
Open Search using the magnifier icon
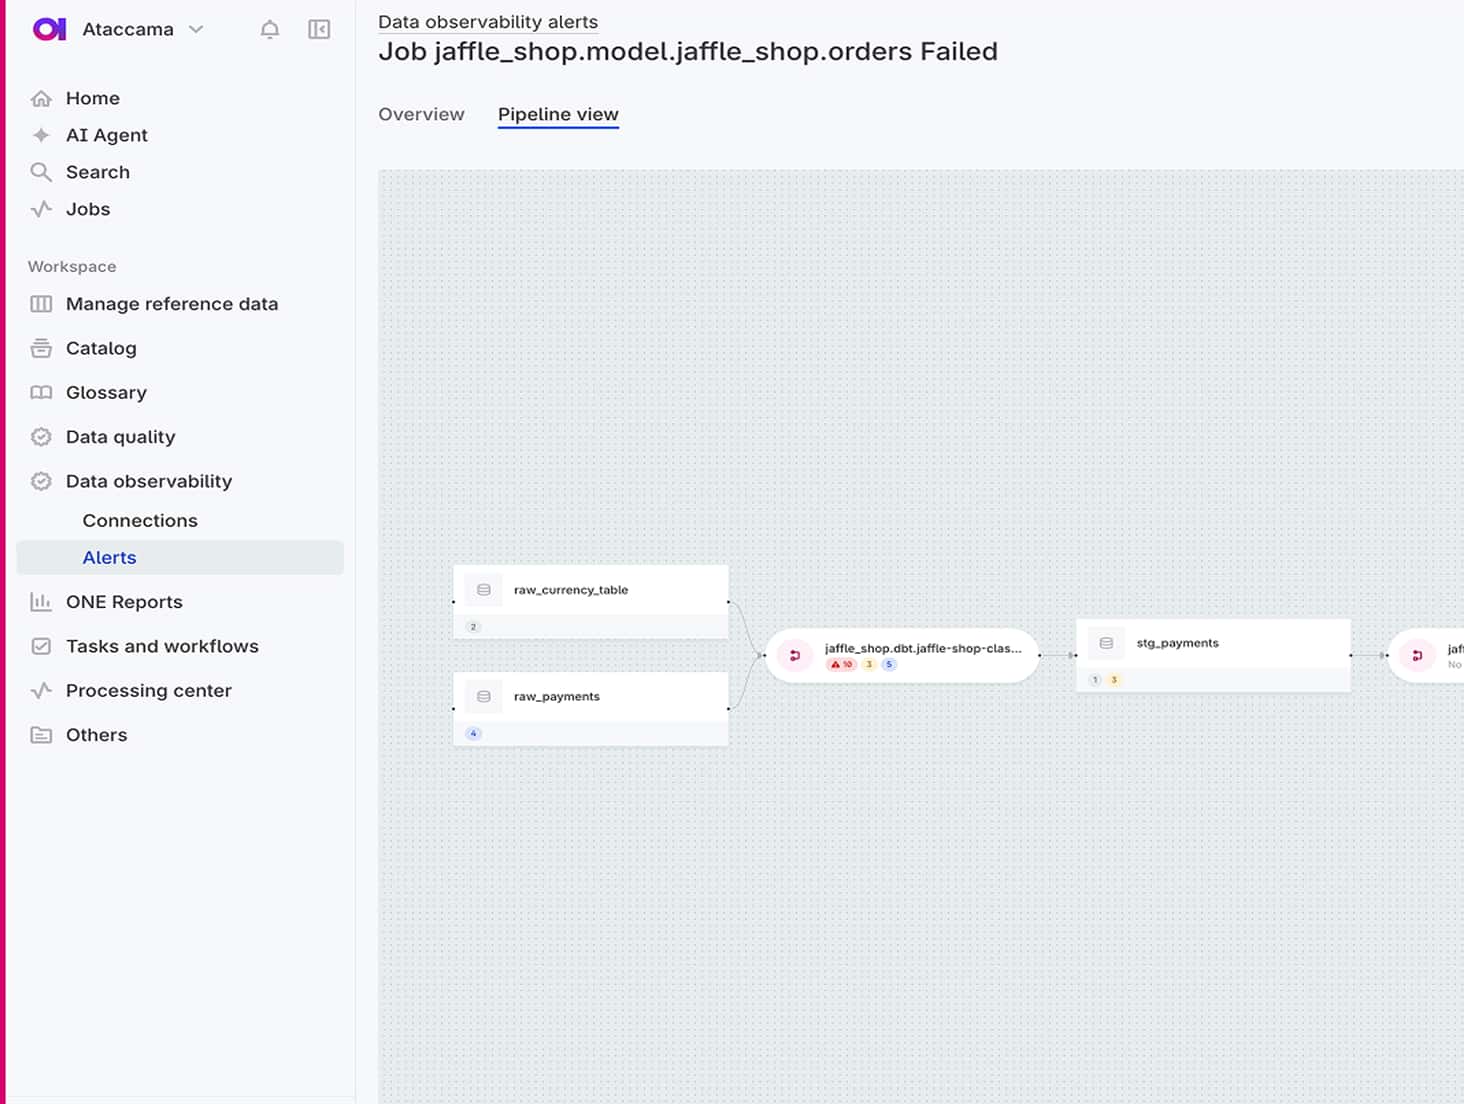click(41, 171)
